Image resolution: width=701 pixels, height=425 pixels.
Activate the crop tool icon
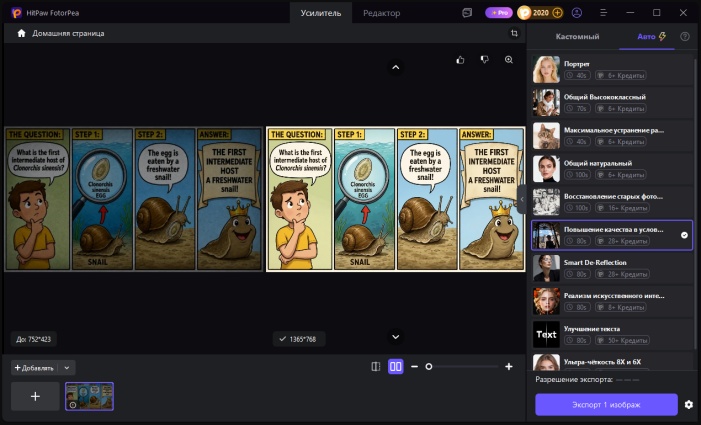coord(514,33)
